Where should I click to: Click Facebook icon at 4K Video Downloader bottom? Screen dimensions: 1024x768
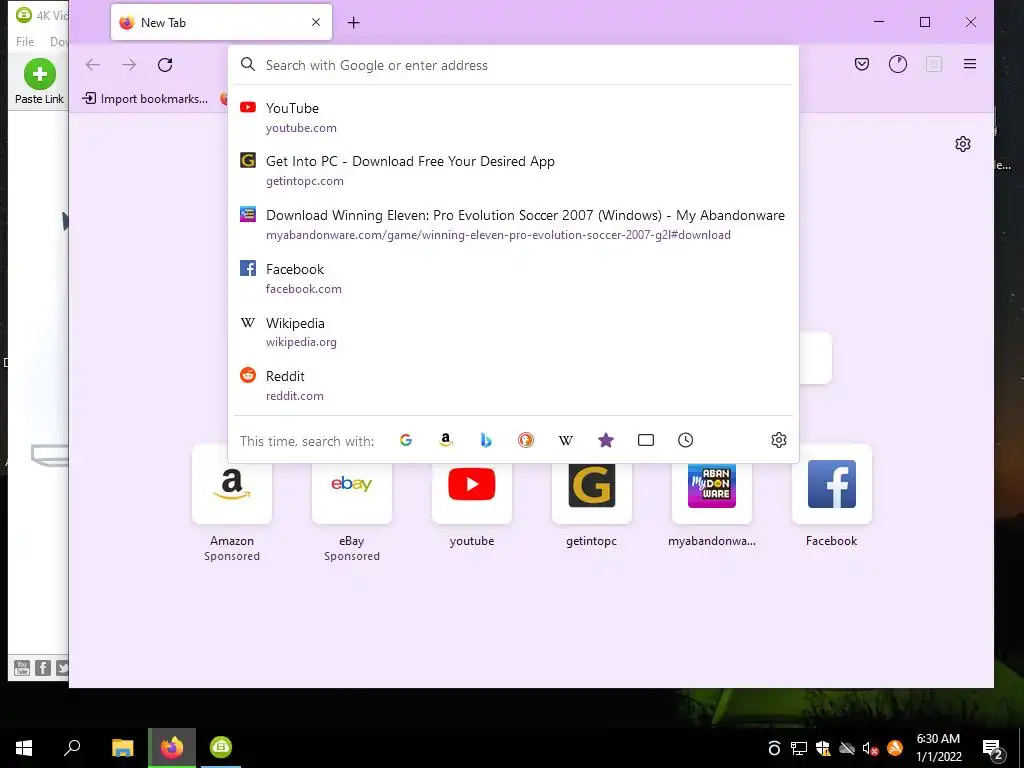[x=43, y=667]
